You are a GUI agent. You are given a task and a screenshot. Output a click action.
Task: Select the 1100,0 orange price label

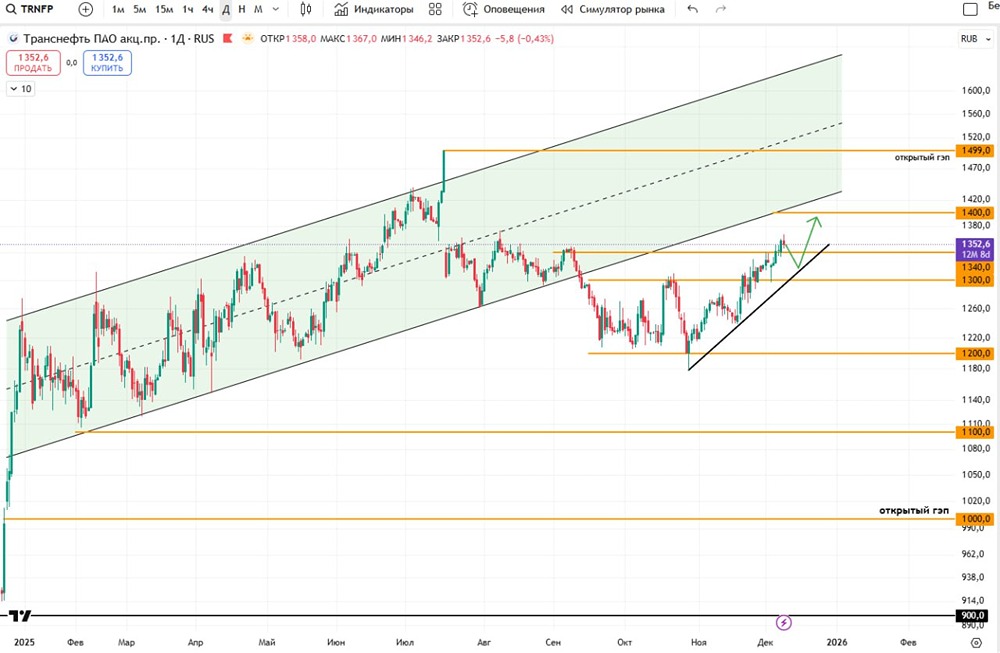click(974, 432)
